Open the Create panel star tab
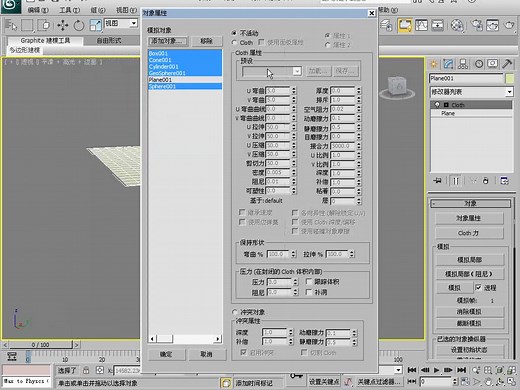520x390 pixels. pyautogui.click(x=434, y=64)
